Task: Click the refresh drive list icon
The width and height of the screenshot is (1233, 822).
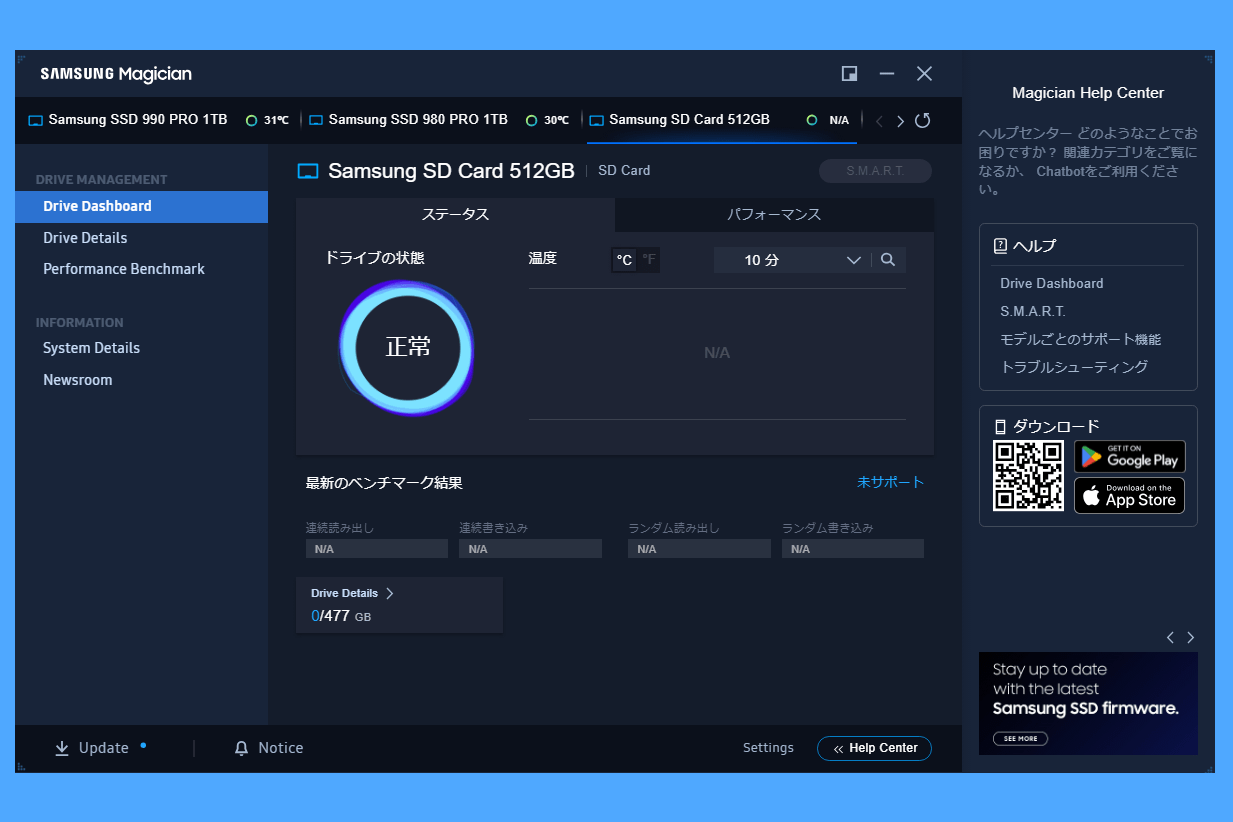Action: (x=922, y=121)
